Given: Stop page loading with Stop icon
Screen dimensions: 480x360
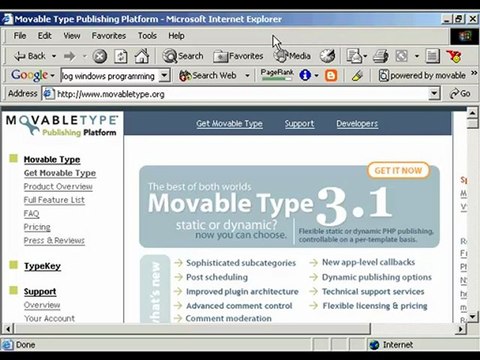Looking at the screenshot, I should click(99, 56).
